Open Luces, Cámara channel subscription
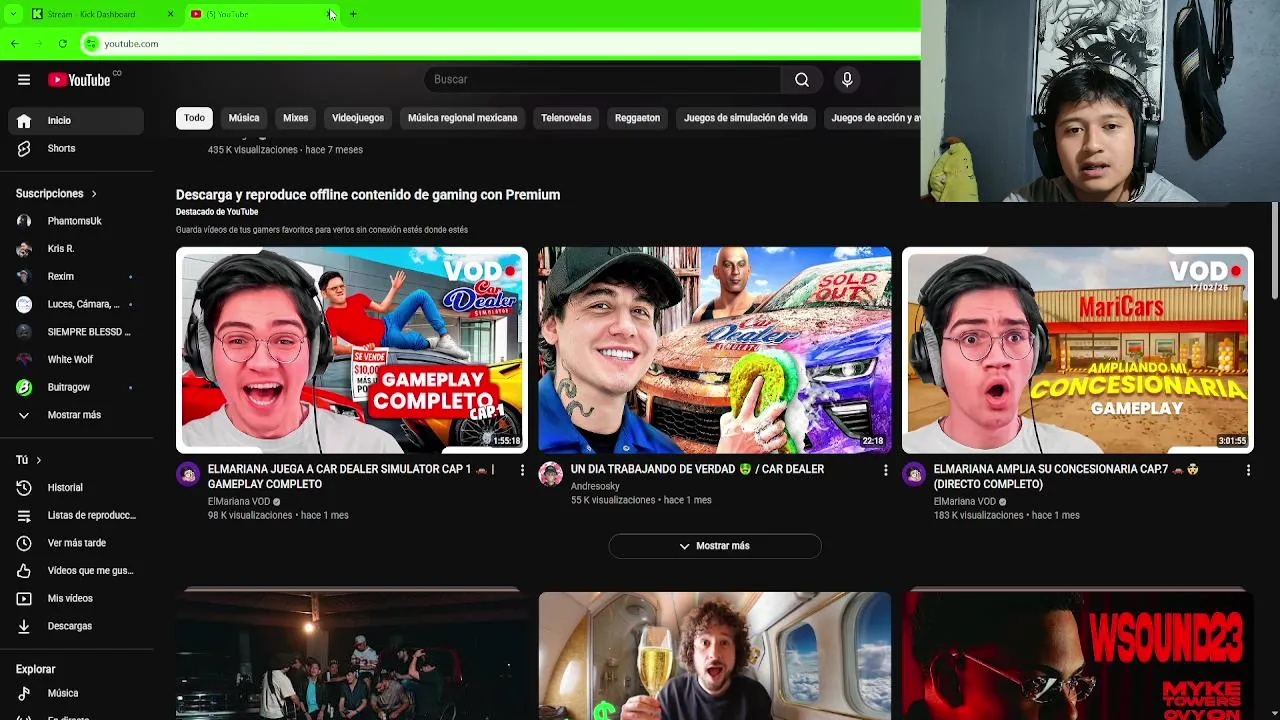1280x720 pixels. point(76,304)
